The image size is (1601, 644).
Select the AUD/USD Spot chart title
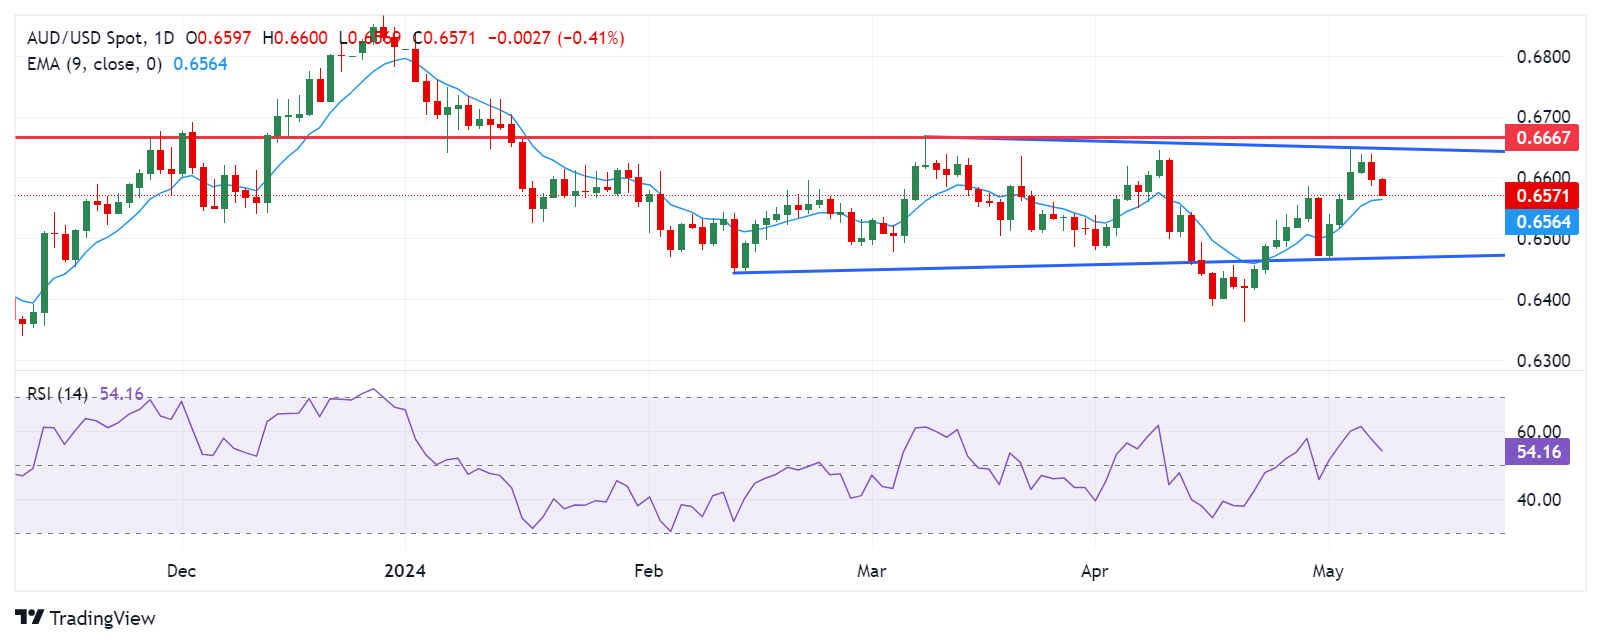[100, 38]
